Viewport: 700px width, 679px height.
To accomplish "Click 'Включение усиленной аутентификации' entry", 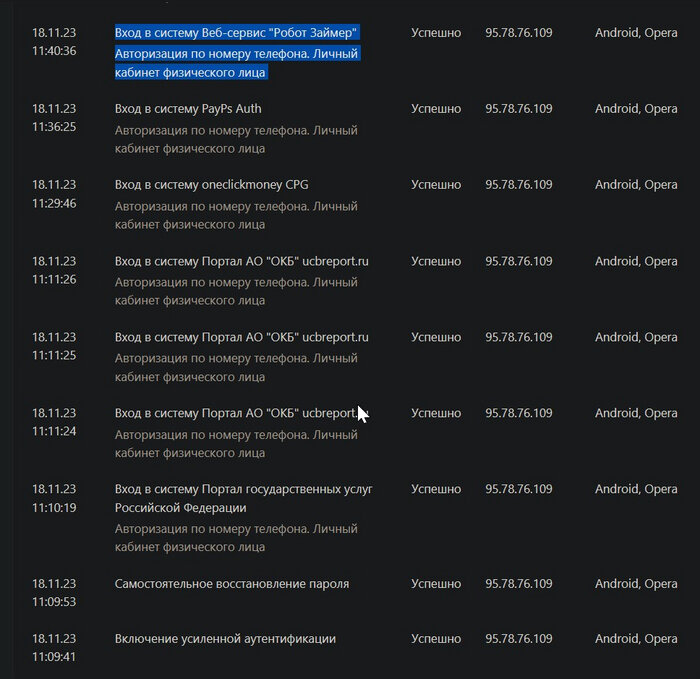I will click(x=225, y=638).
